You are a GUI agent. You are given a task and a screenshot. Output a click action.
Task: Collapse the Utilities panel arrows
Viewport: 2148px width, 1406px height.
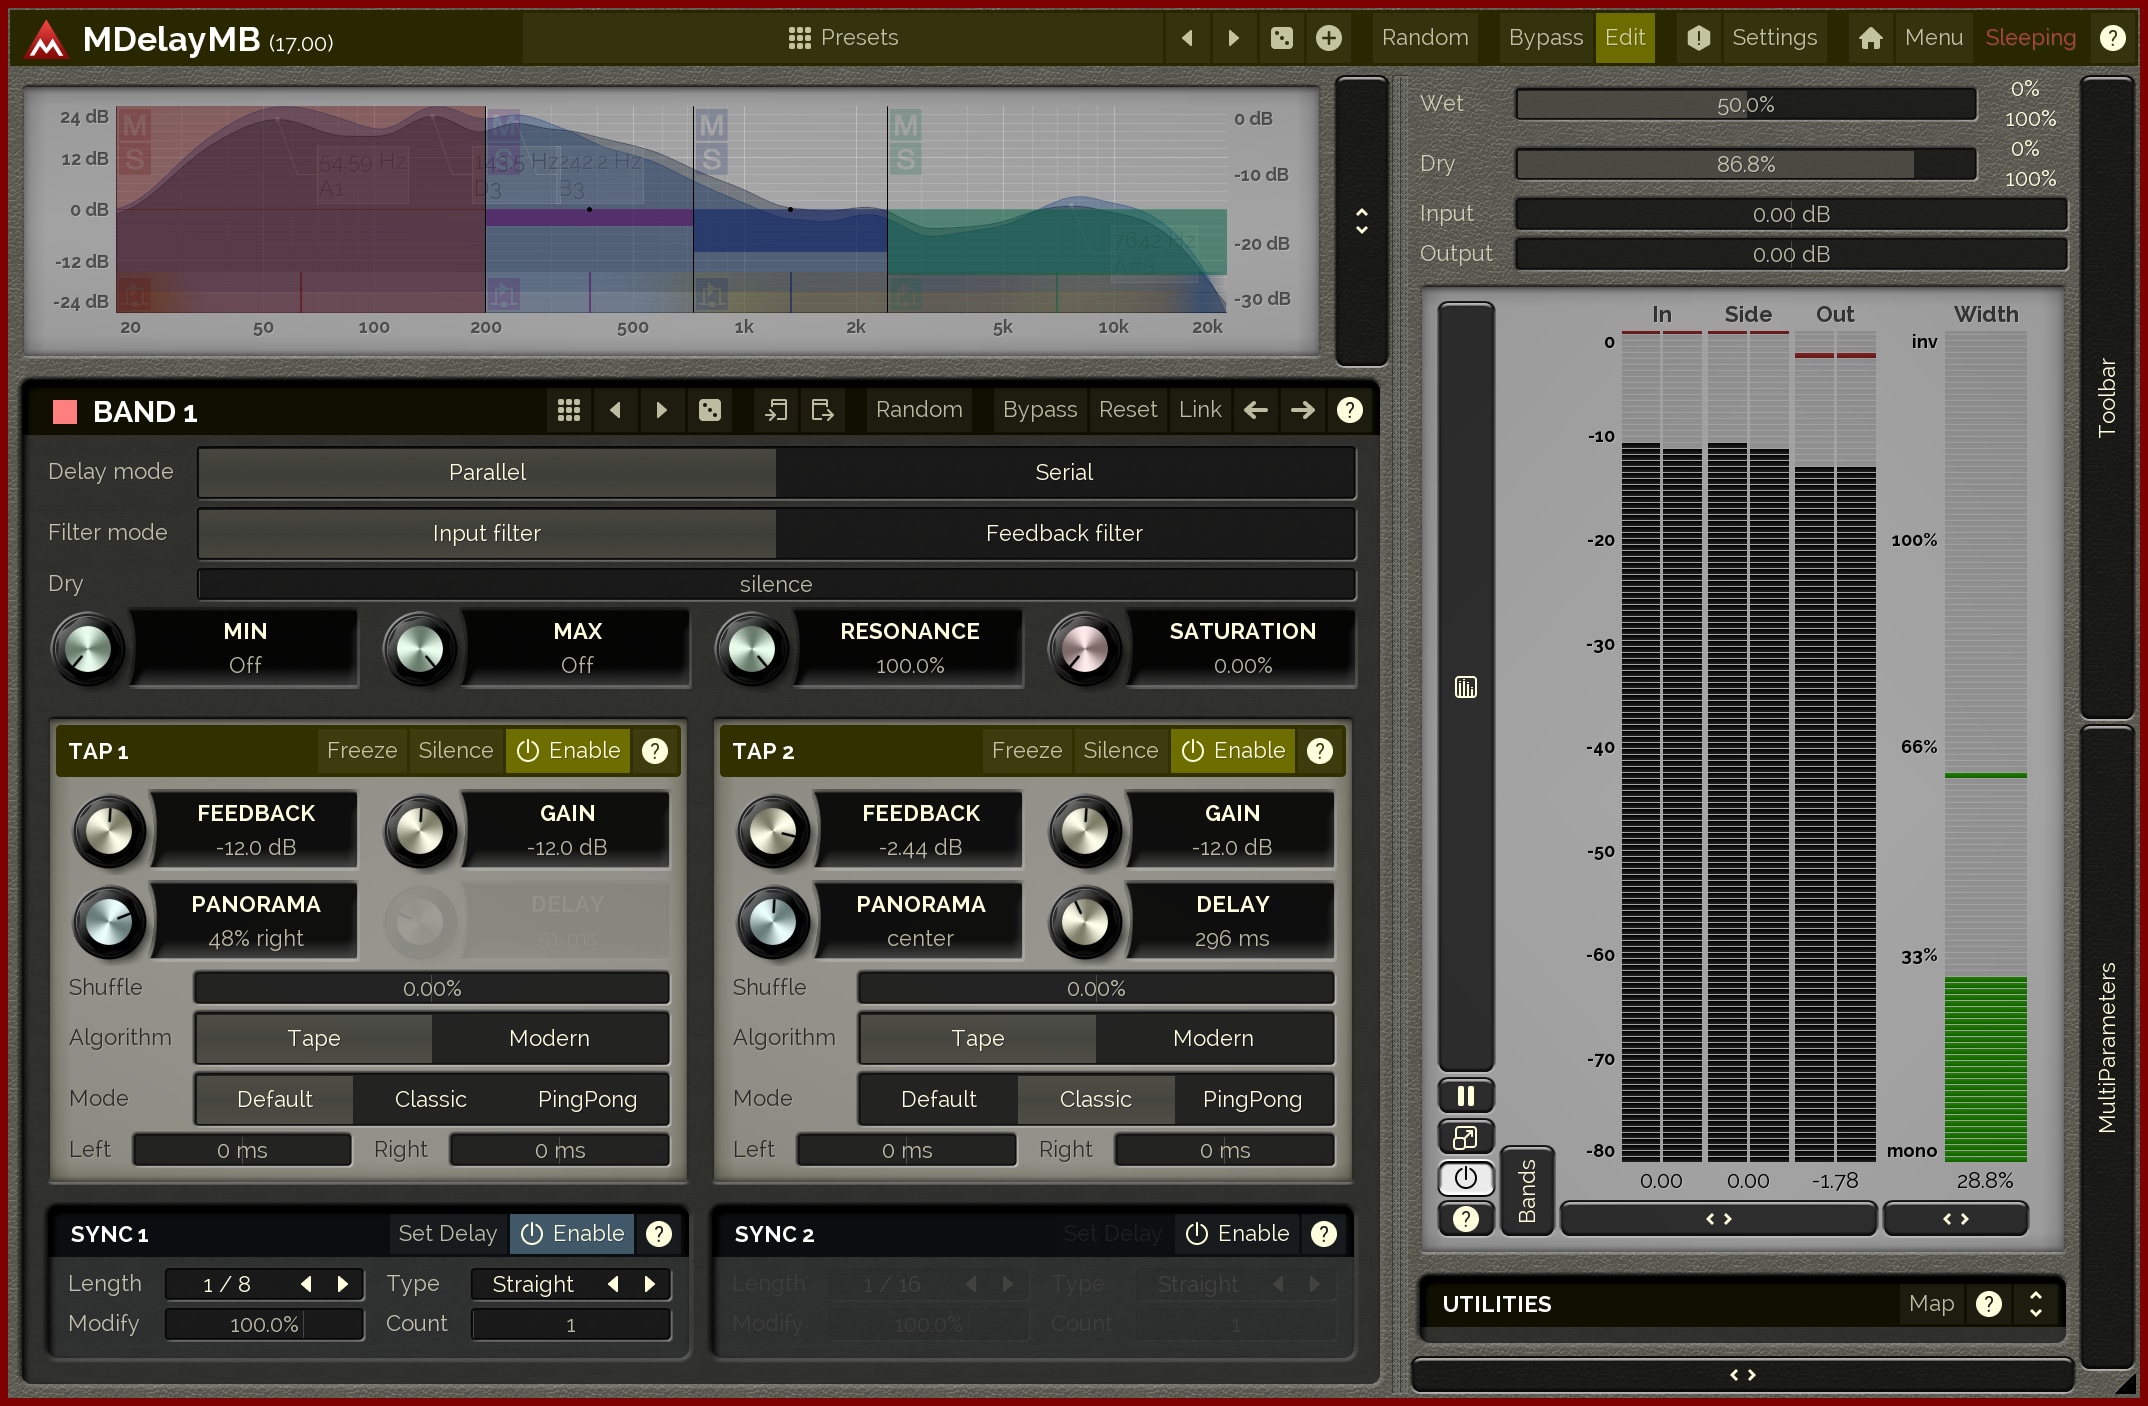[2035, 1304]
